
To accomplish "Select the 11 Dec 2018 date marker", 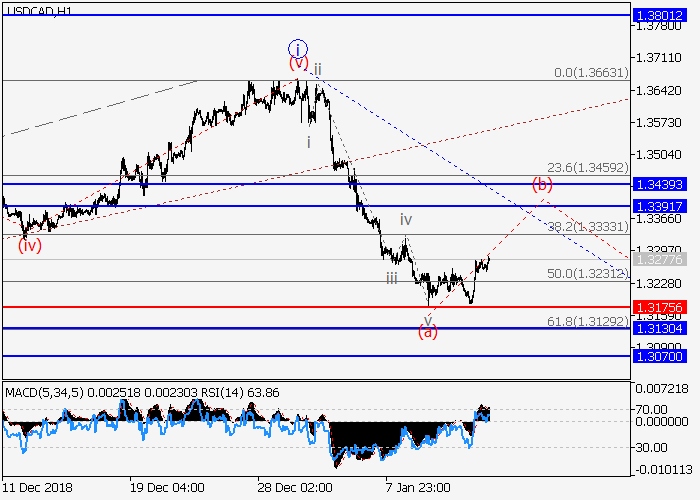I will coord(37,487).
